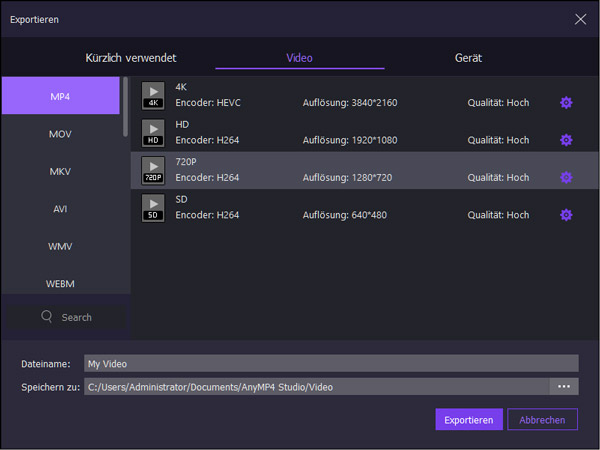Choose MOV format in sidebar

[60, 134]
